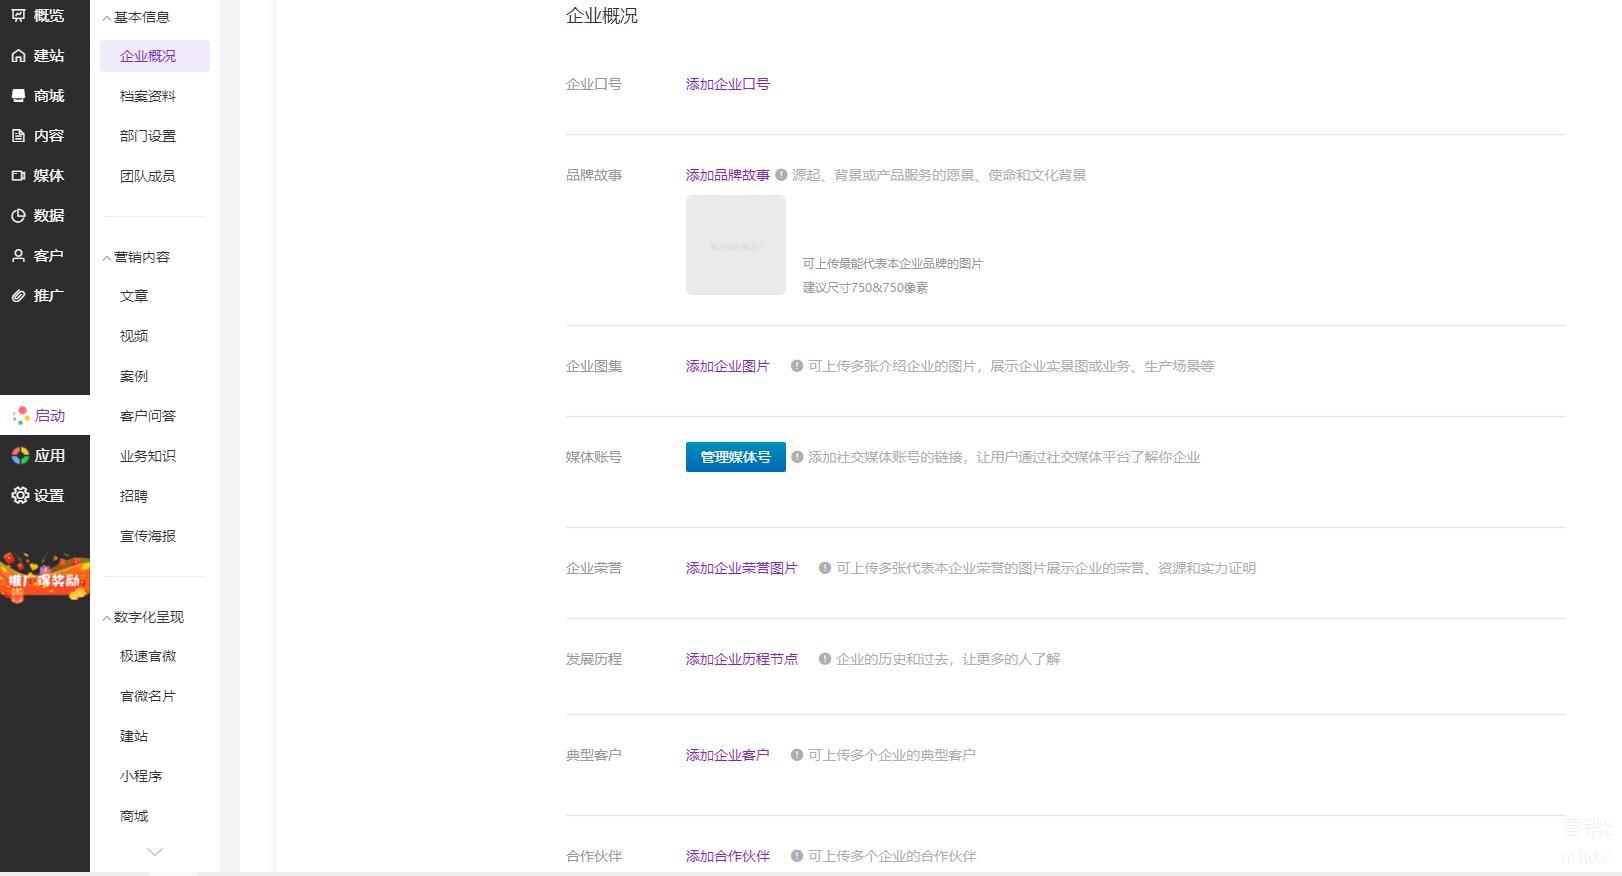The image size is (1622, 876).
Task: Open the 建站 site builder icon
Action: [x=19, y=56]
